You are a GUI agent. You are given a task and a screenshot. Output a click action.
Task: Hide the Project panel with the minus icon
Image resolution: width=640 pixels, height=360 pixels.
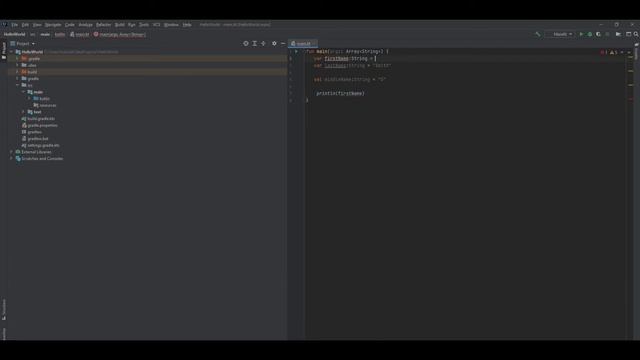tap(283, 43)
